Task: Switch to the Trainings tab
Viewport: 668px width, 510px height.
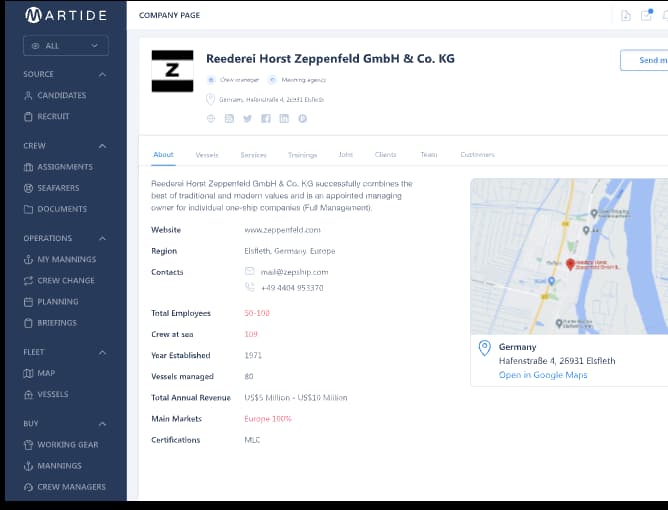Action: (302, 155)
